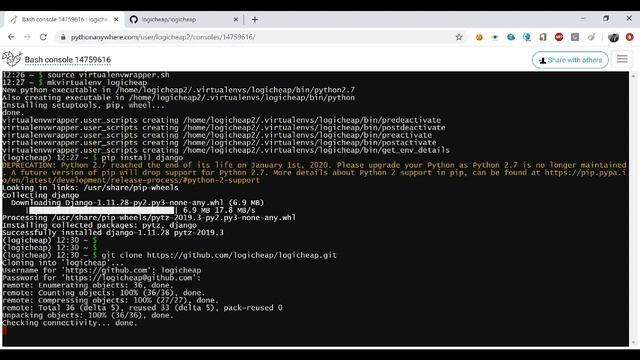
Task: Close the logicheap/logicheap browser tab
Action: [x=236, y=19]
